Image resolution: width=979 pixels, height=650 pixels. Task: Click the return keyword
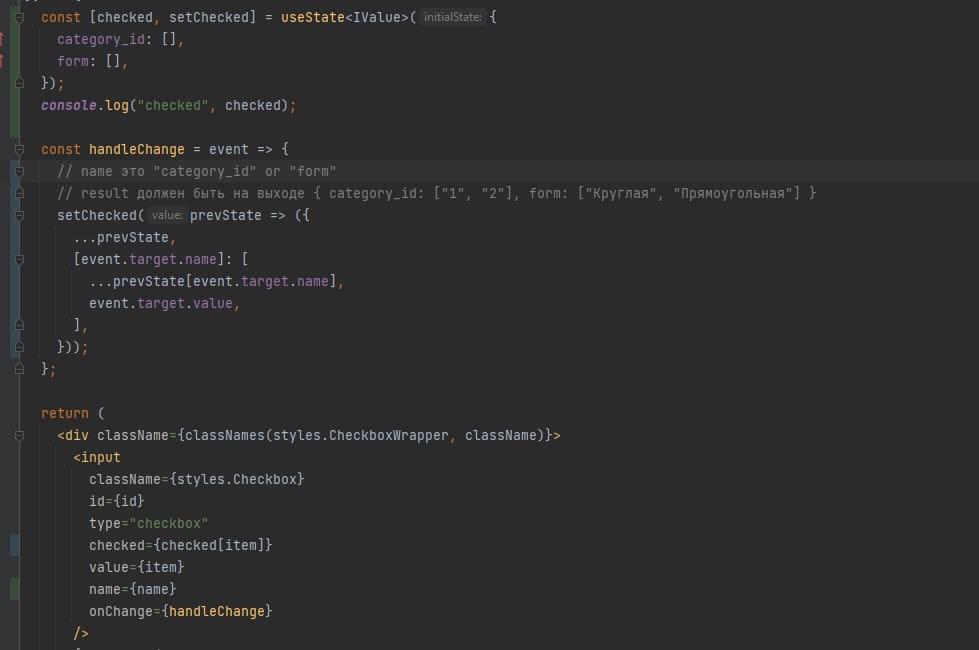(65, 413)
